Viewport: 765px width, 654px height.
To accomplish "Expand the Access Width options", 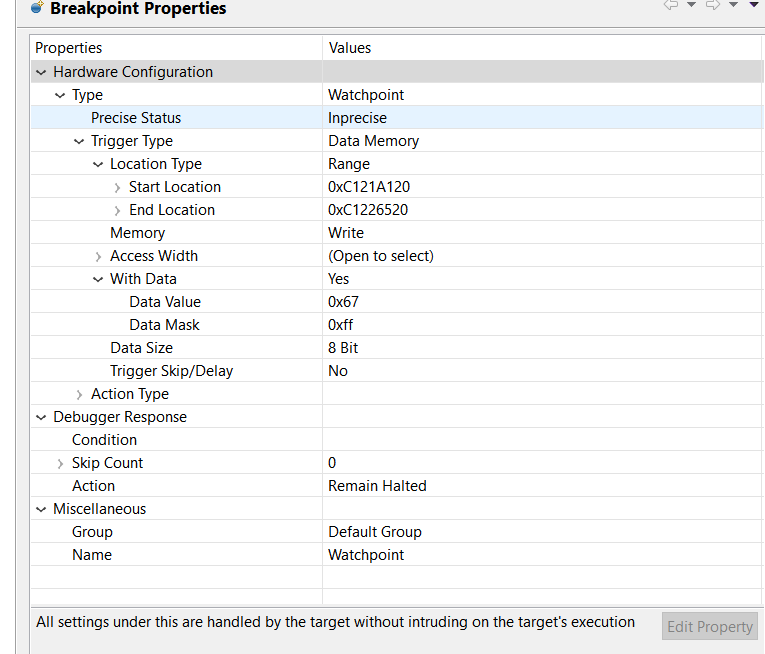I will click(x=98, y=257).
